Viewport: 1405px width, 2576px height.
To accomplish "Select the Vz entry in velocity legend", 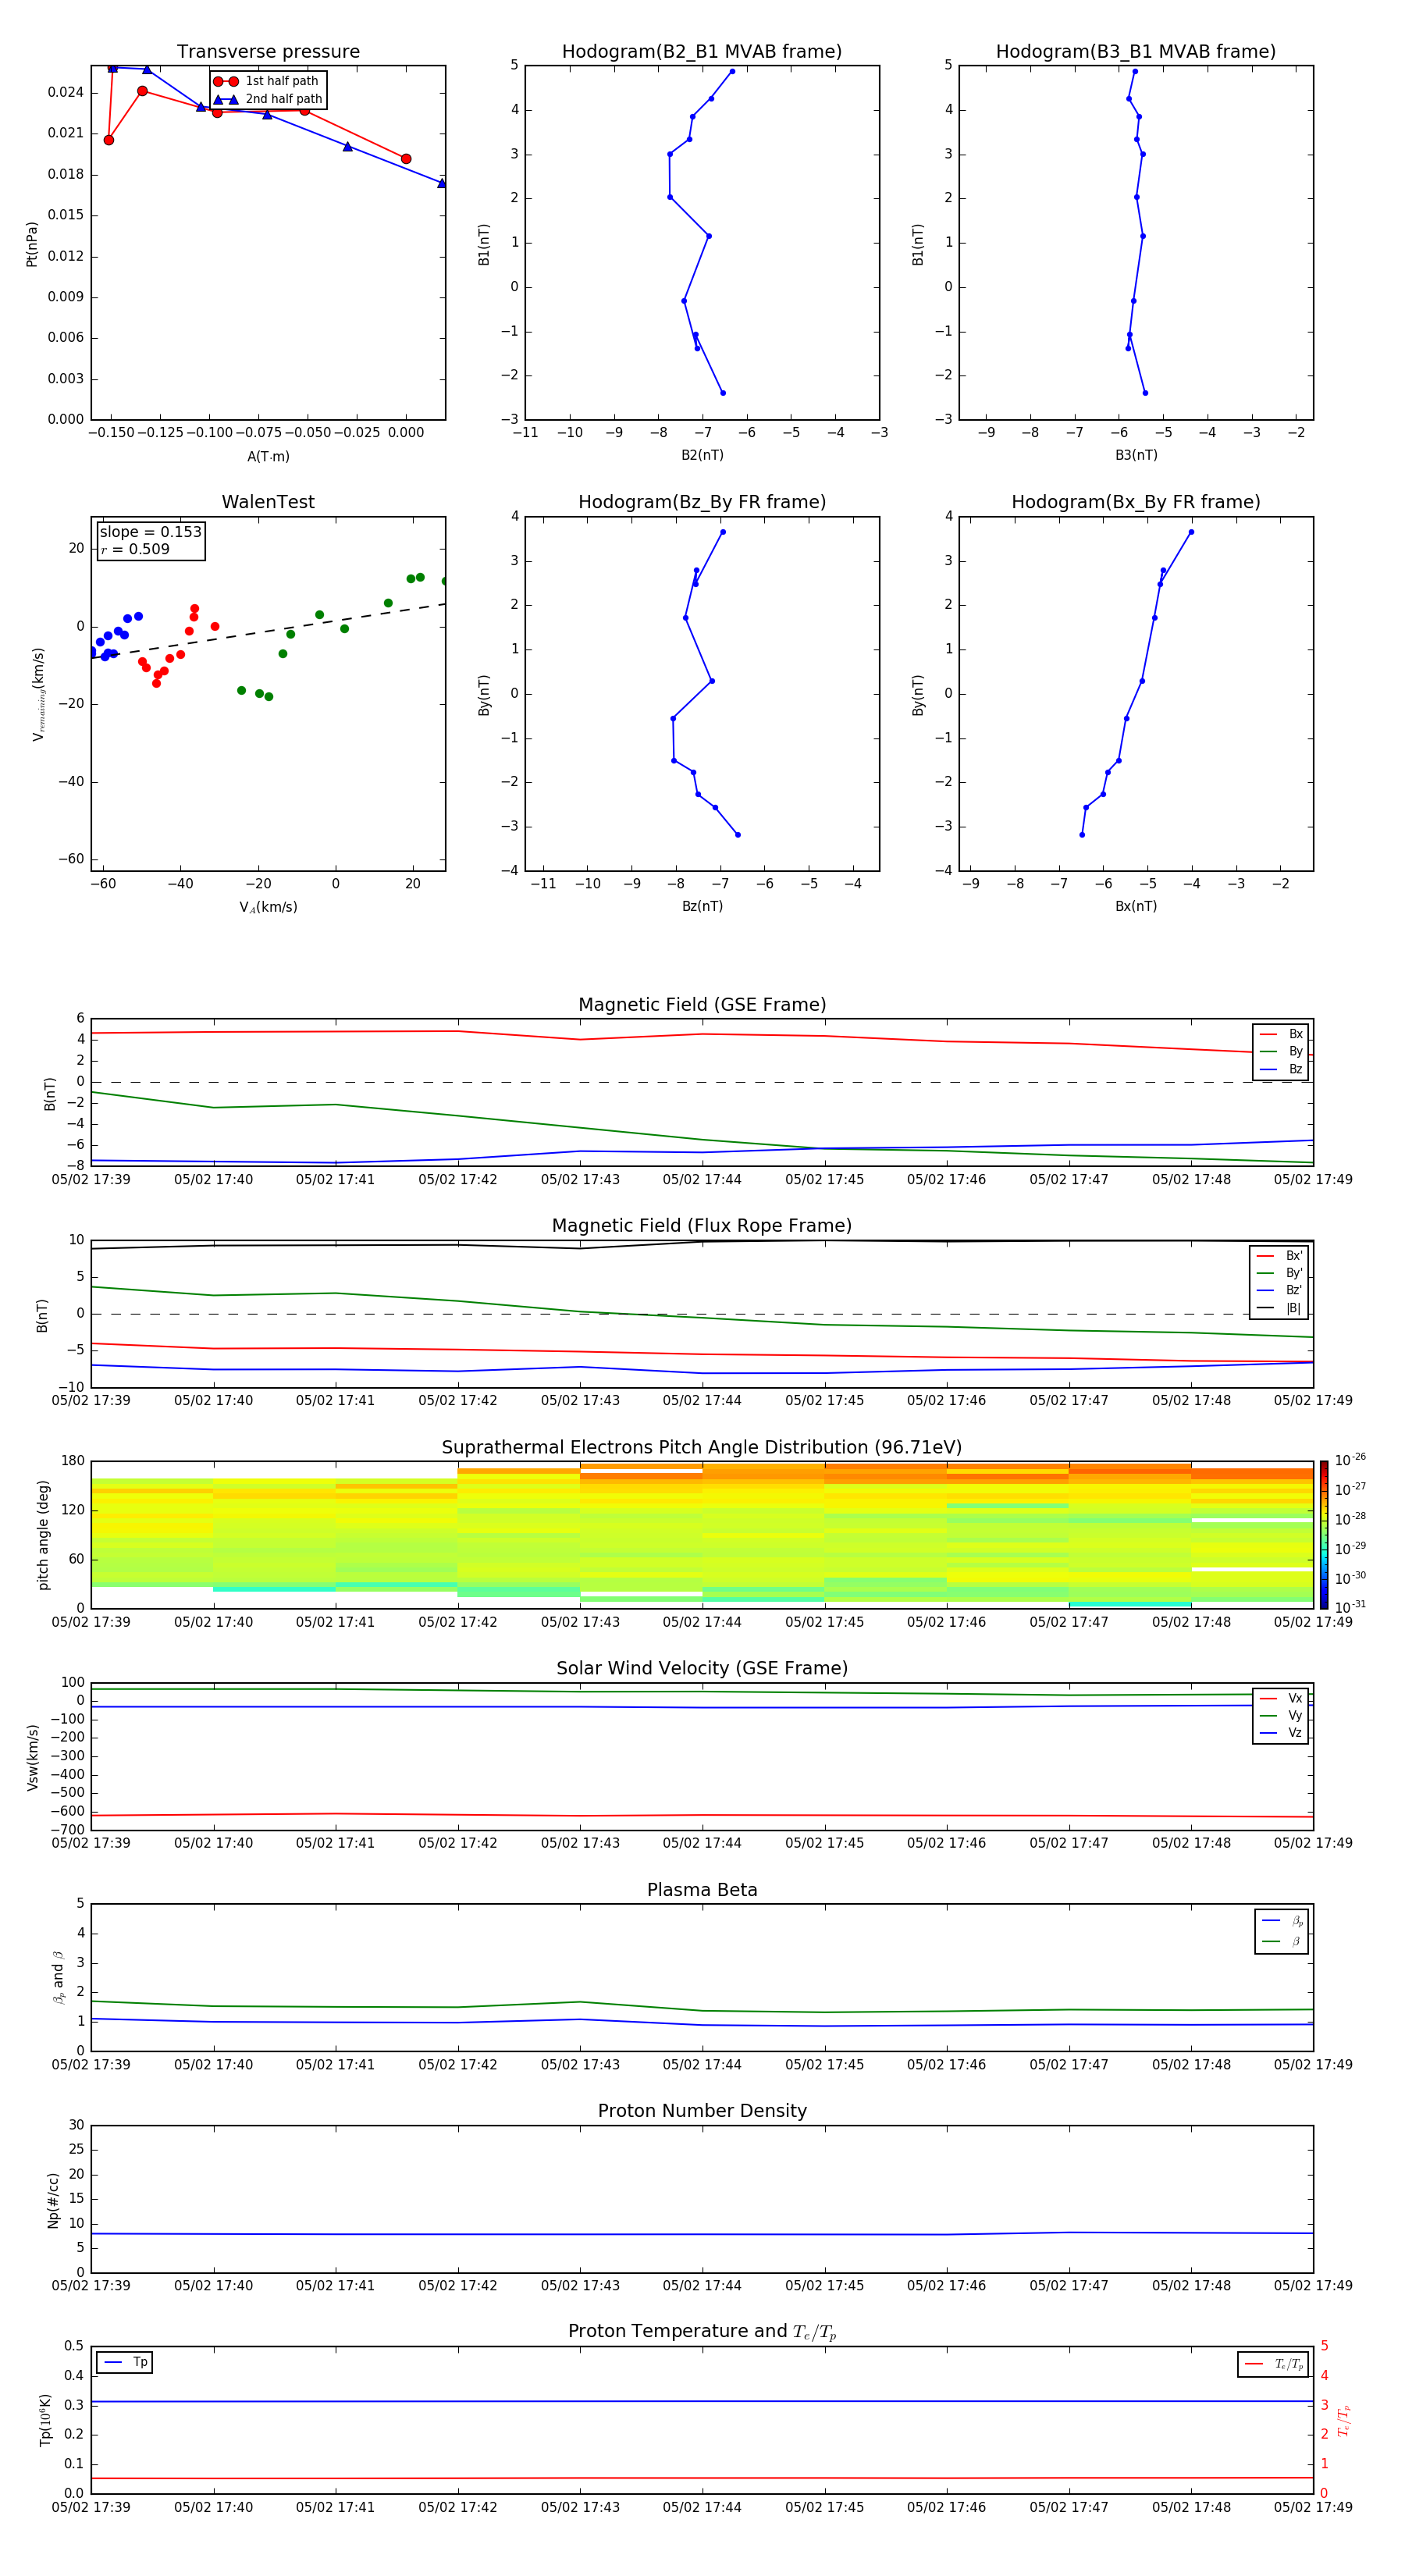I will point(1281,1733).
